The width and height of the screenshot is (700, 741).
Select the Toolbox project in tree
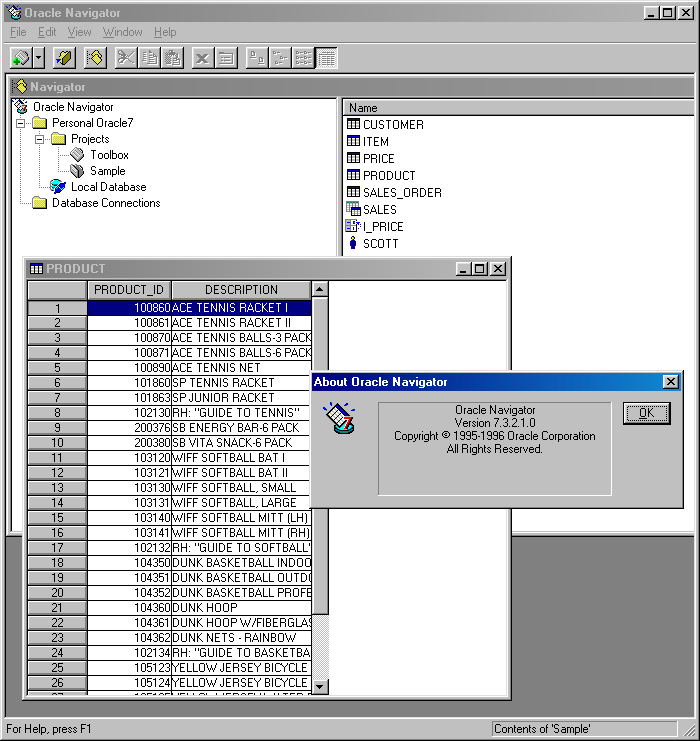click(109, 155)
